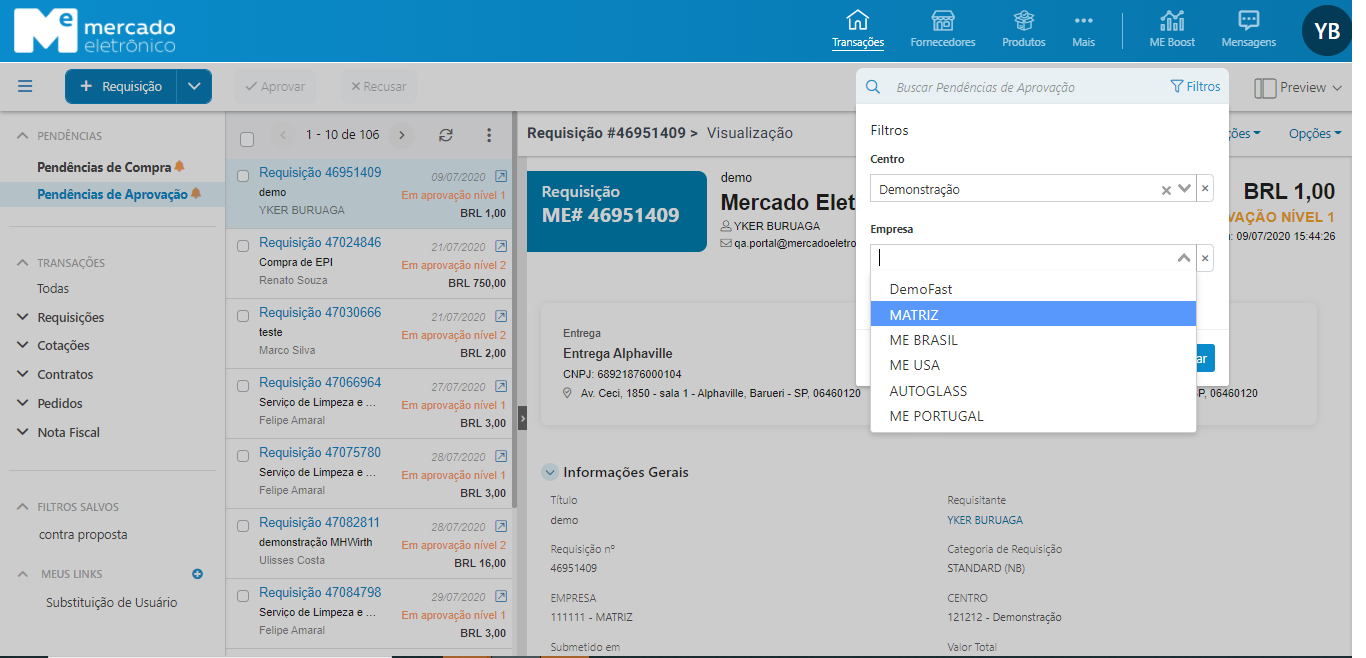Choose AUTOGLASS in the Empresa list
Viewport: 1366px width, 658px height.
(1033, 391)
